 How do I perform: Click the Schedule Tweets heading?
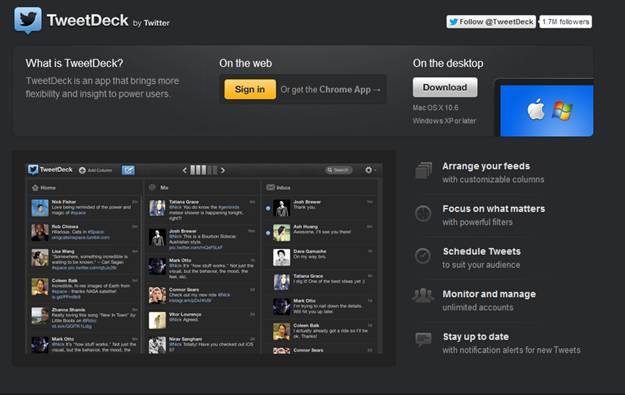(x=482, y=252)
